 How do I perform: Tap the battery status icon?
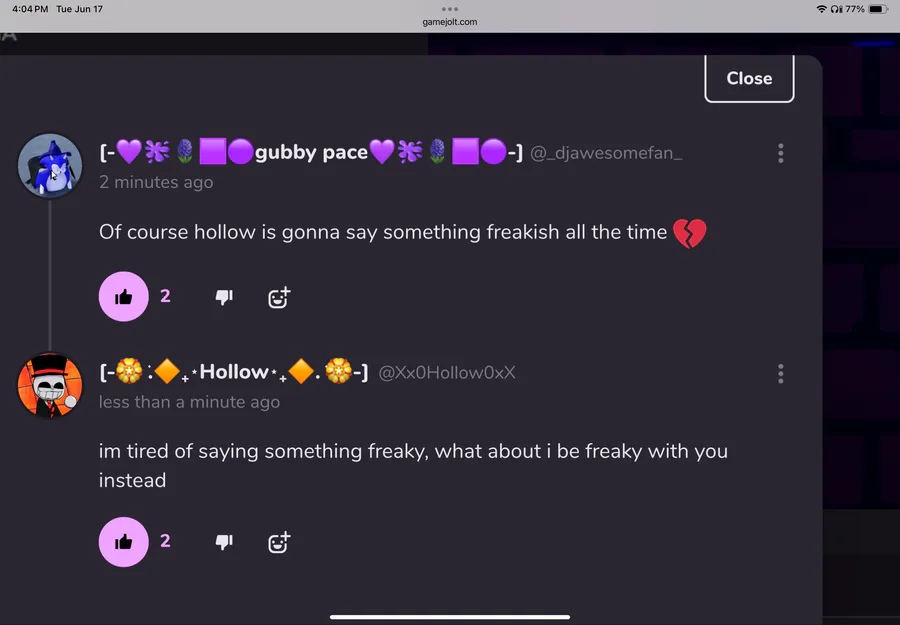pyautogui.click(x=878, y=9)
